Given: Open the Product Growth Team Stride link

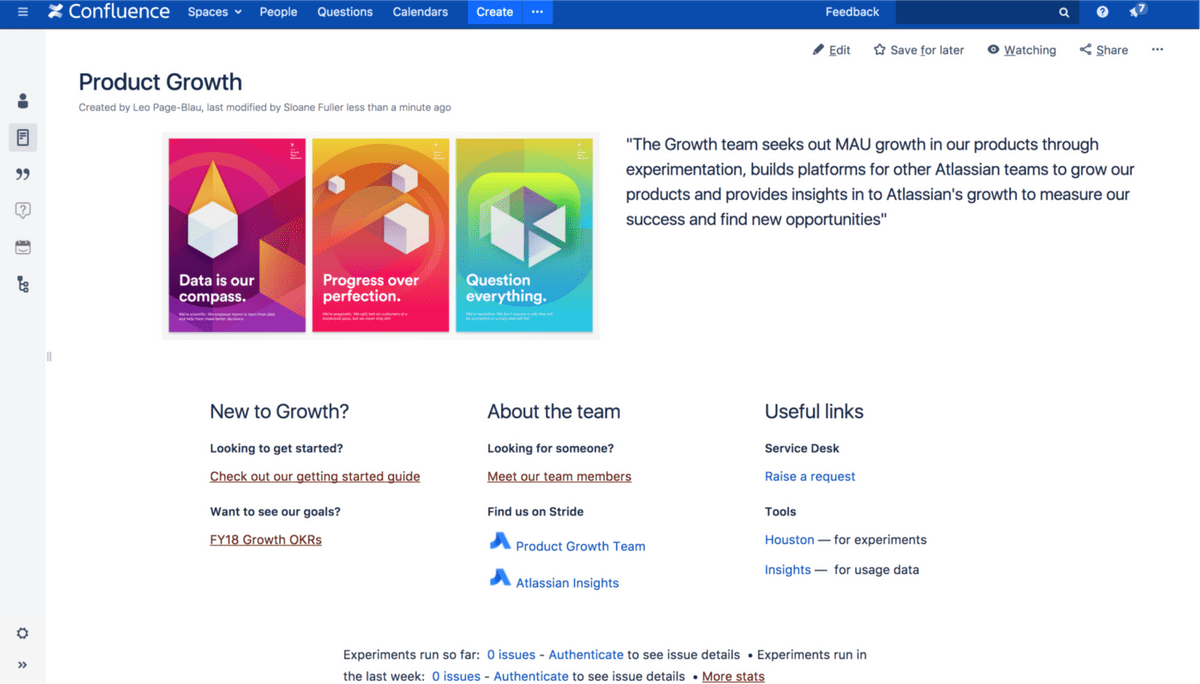Looking at the screenshot, I should [580, 546].
